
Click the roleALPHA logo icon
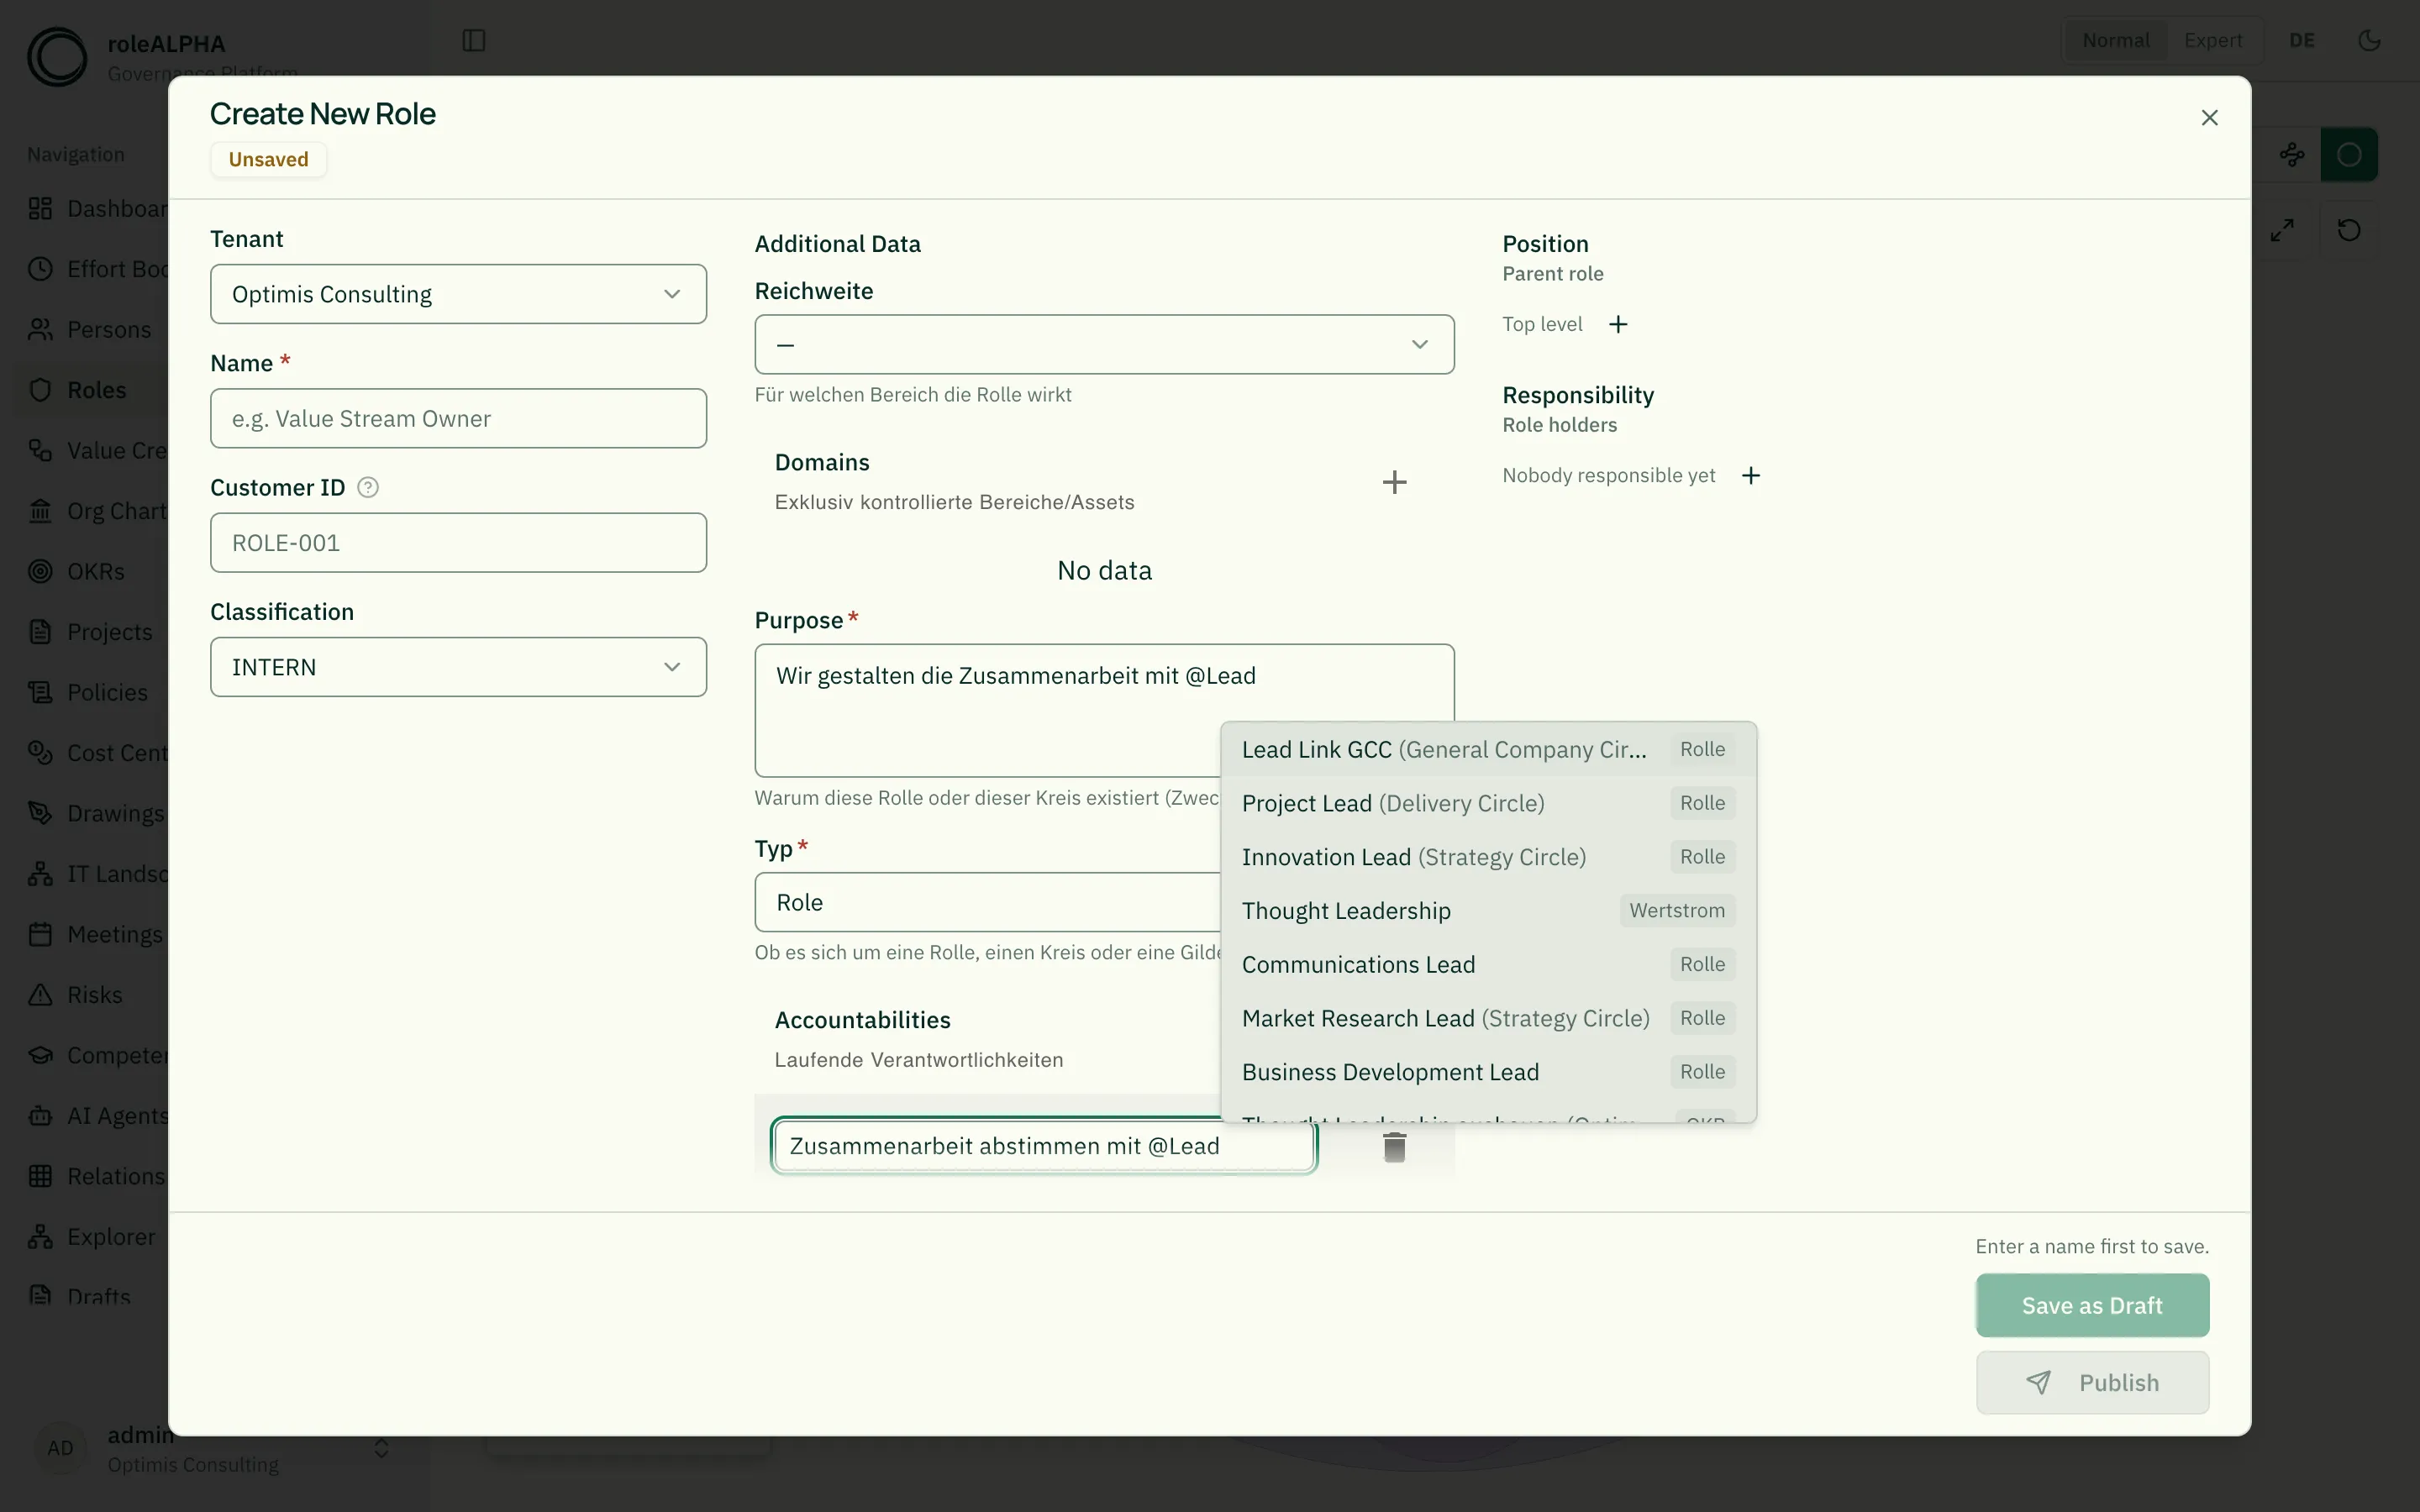point(57,57)
